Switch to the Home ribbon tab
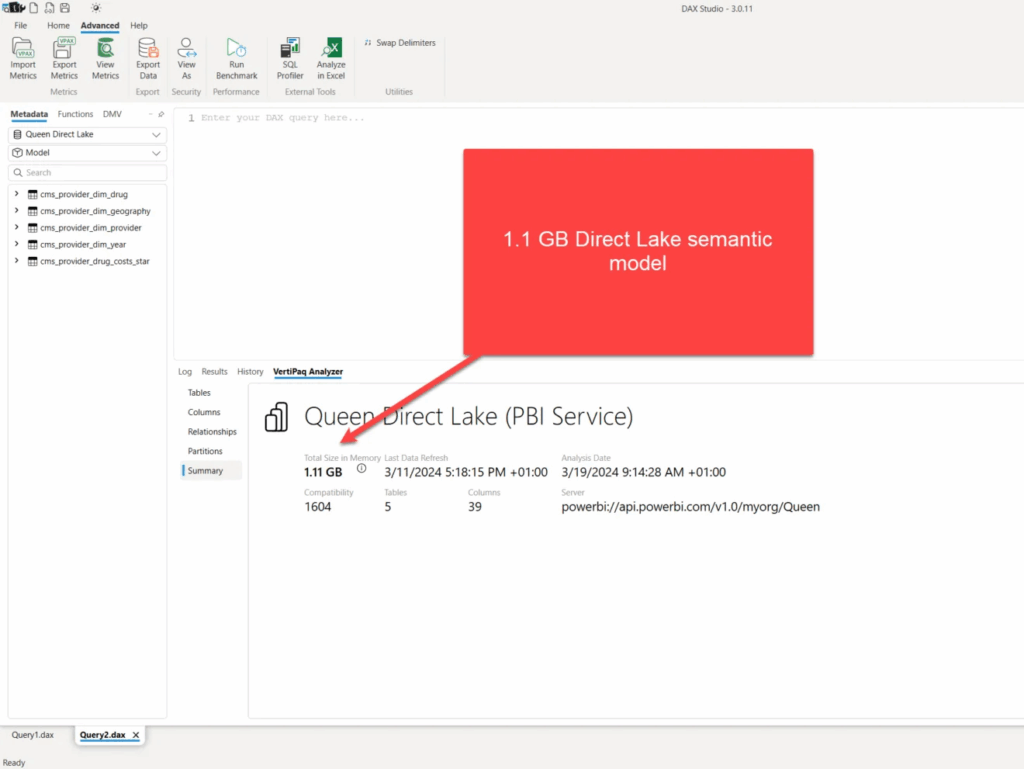Image resolution: width=1024 pixels, height=769 pixels. pyautogui.click(x=58, y=25)
